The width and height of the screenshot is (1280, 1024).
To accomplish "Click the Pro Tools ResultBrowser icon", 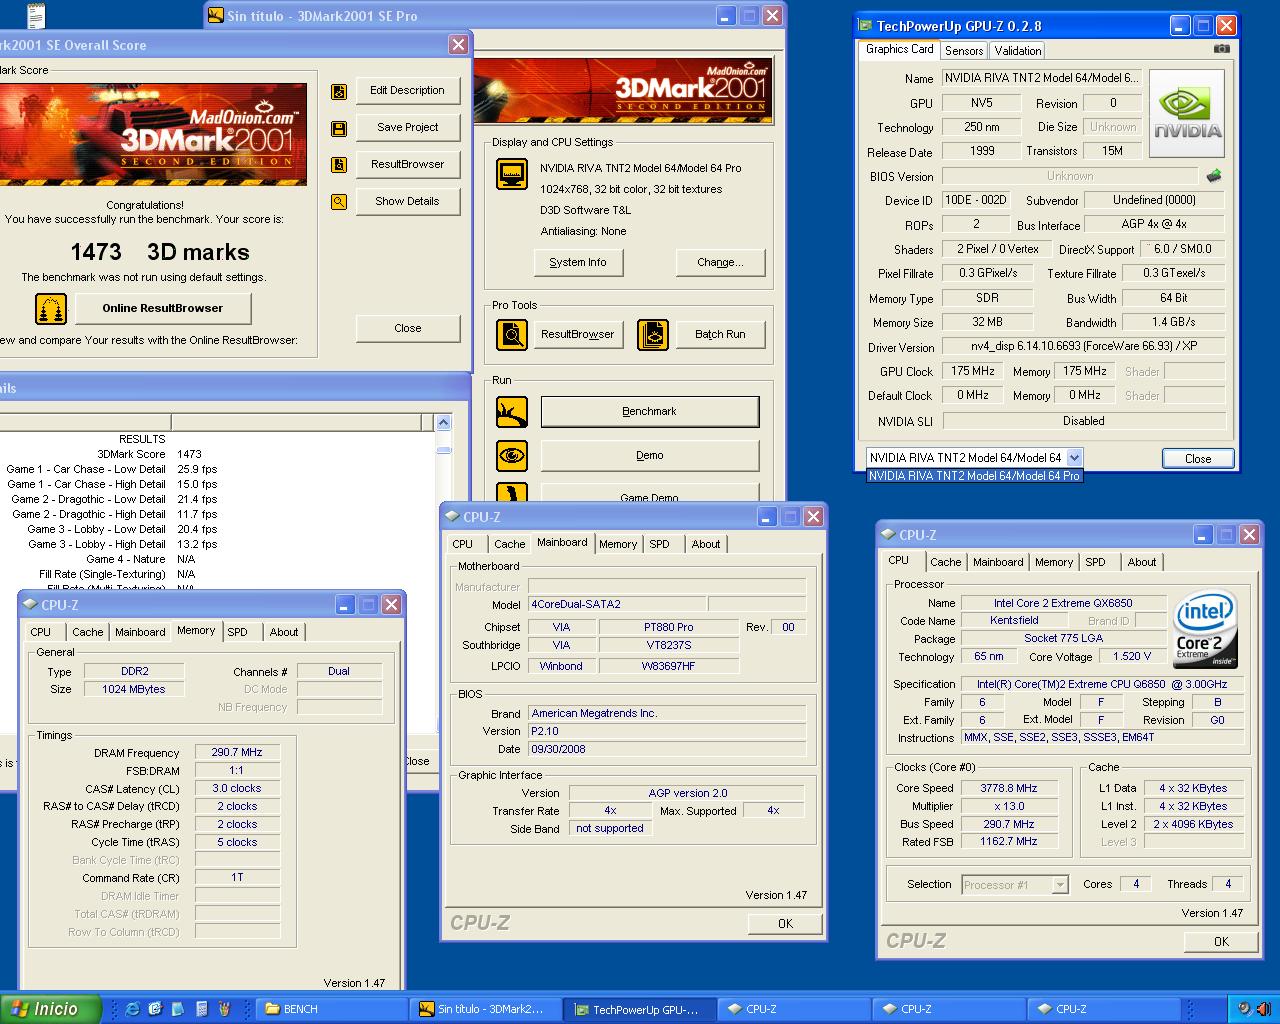I will tap(512, 334).
